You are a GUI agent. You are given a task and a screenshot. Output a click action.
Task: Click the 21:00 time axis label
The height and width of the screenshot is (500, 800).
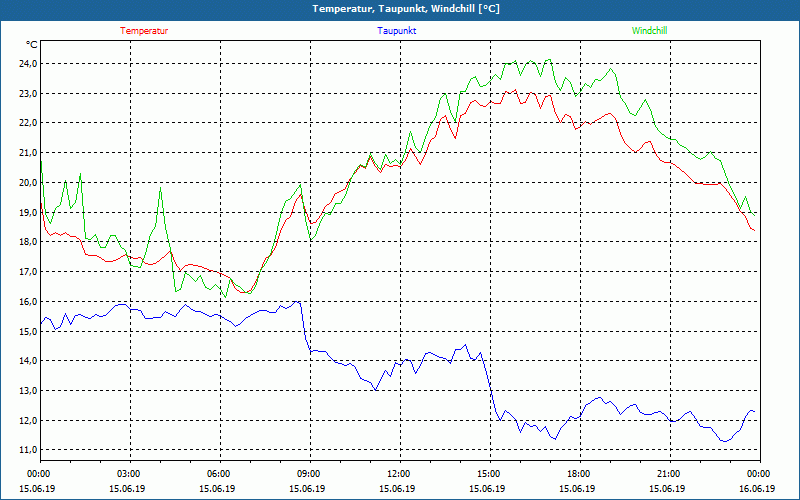click(x=670, y=473)
